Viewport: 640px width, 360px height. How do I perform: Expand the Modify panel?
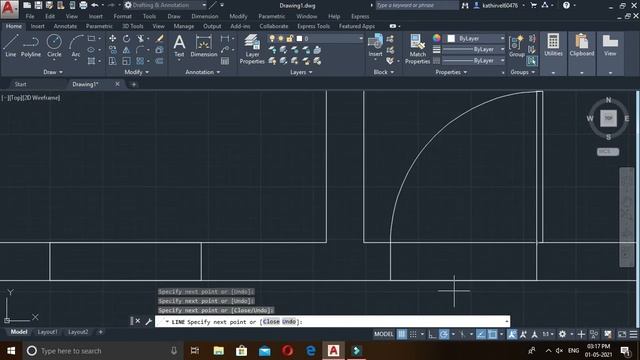click(136, 72)
